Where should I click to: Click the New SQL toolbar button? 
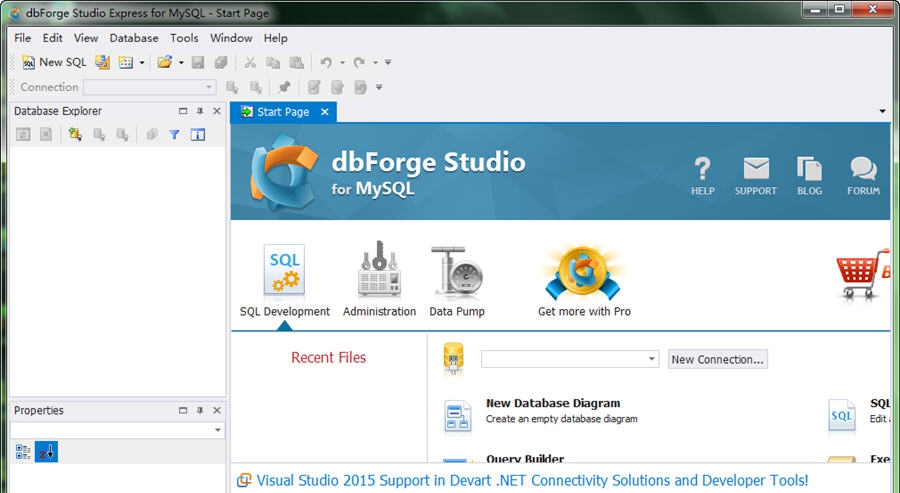click(53, 62)
